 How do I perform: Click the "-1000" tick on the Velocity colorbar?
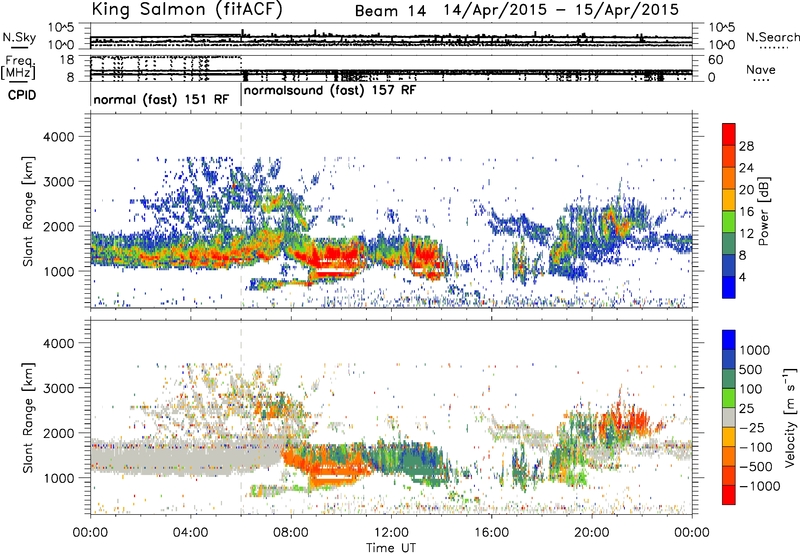click(x=760, y=486)
